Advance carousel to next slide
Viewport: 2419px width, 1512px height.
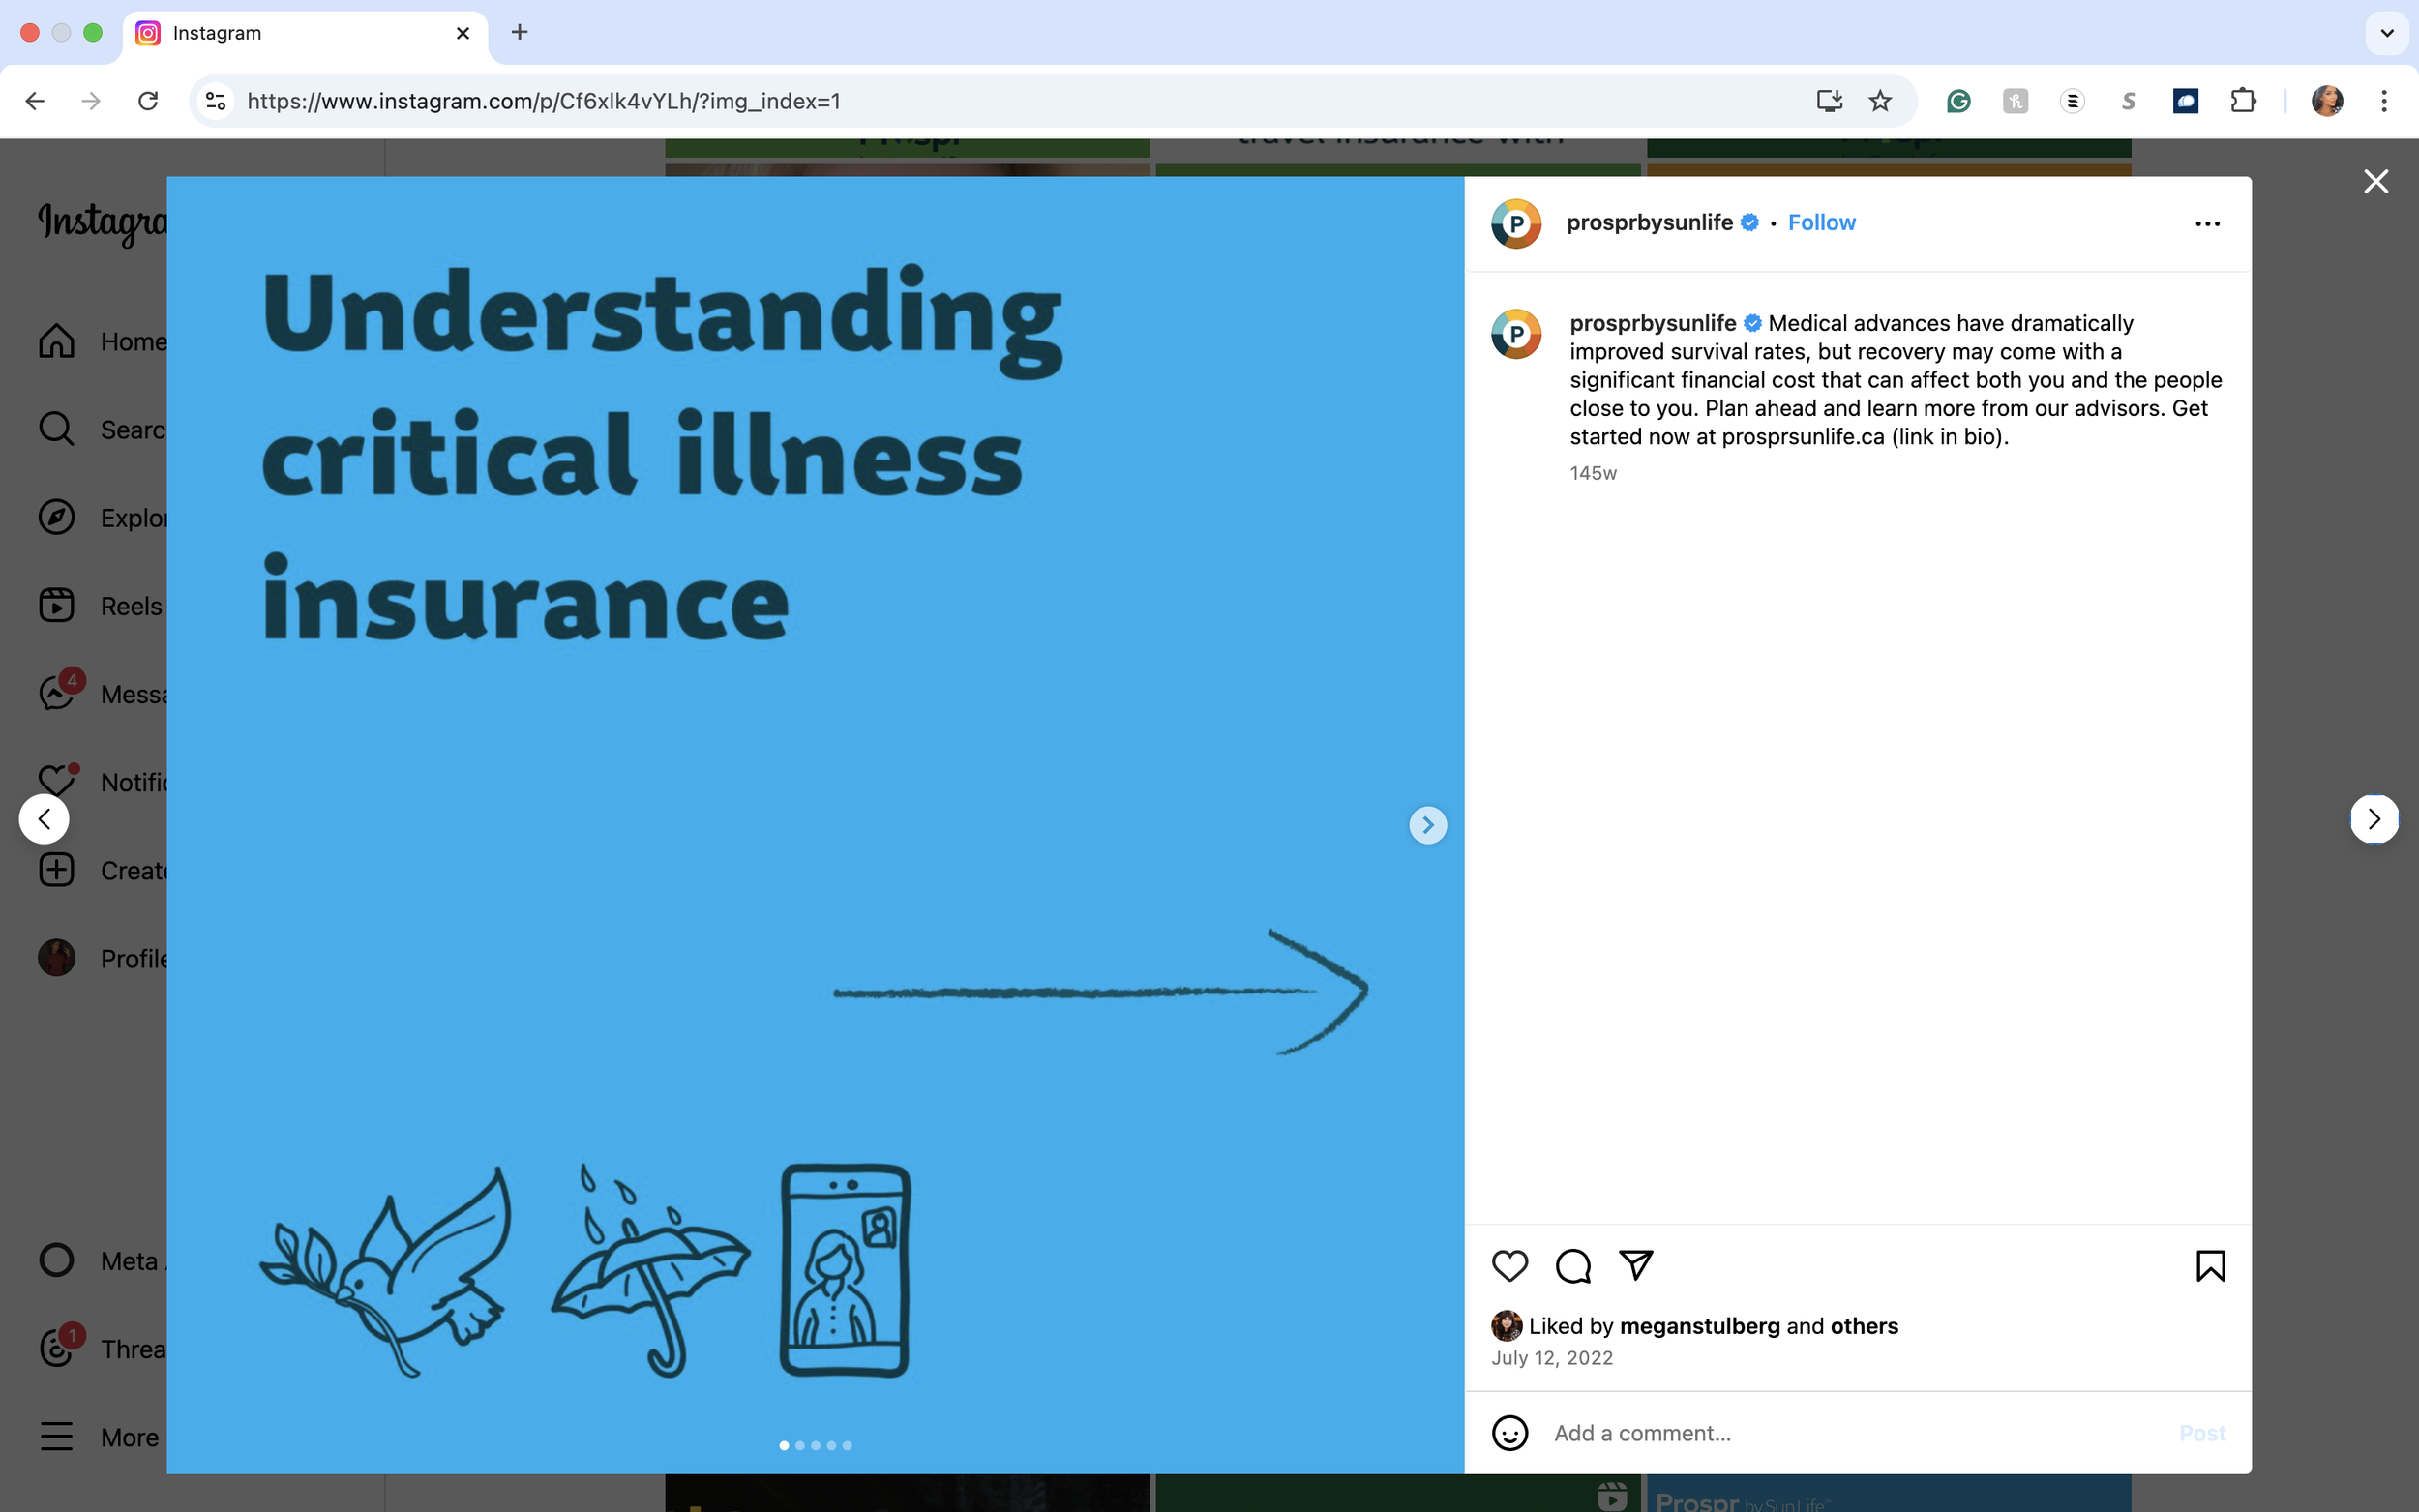(1427, 825)
